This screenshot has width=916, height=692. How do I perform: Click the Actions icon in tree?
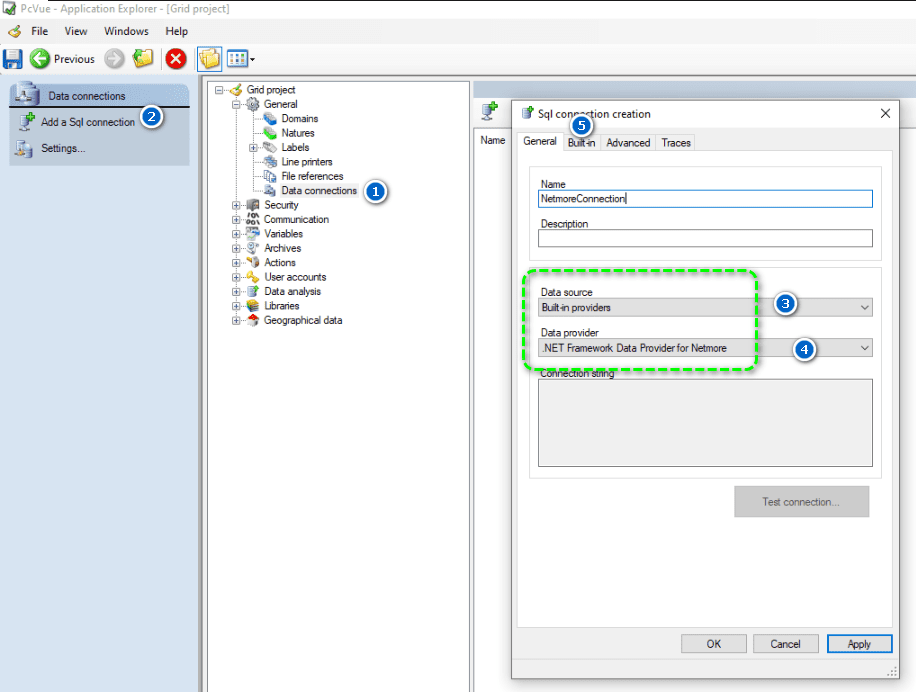252,262
